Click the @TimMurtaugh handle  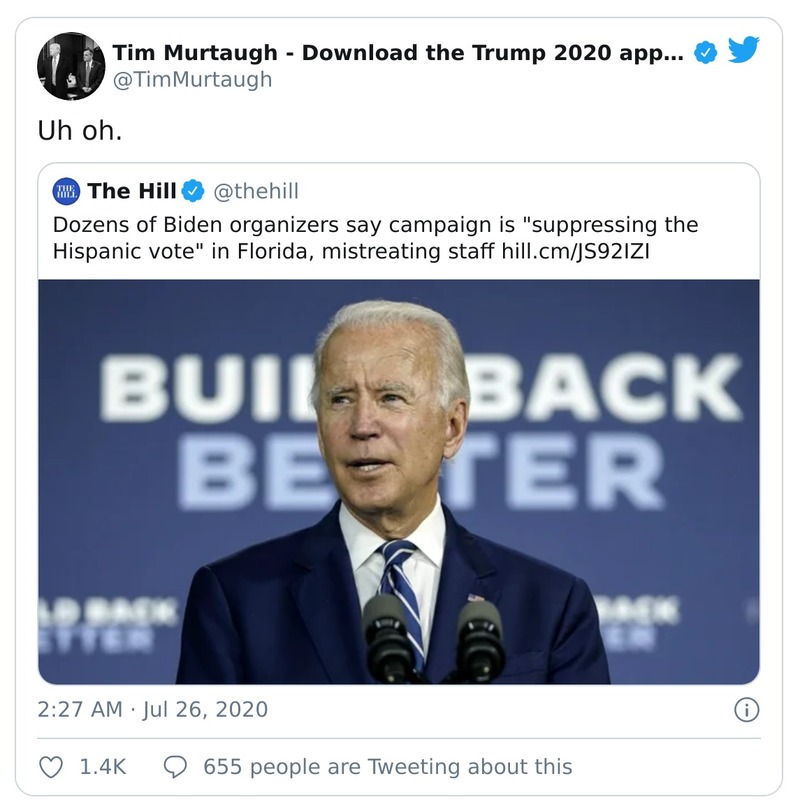pyautogui.click(x=192, y=80)
